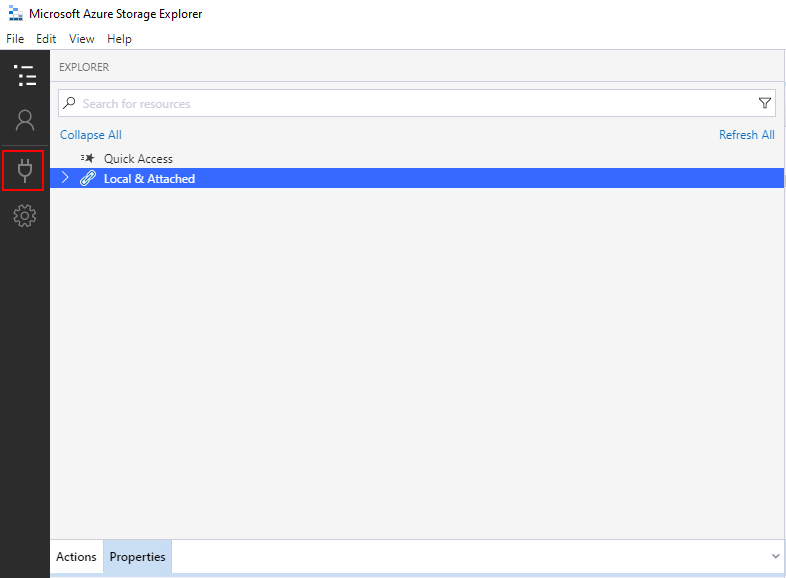Switch to the Actions tab
The image size is (786, 578).
(x=76, y=556)
